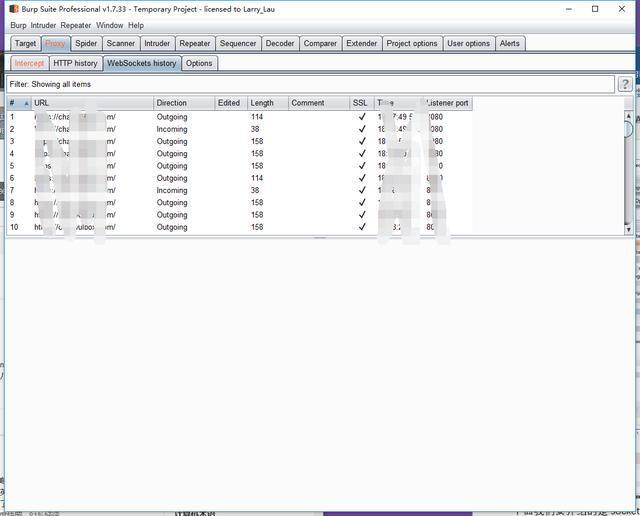Open the Intruder menu in the menu bar

pyautogui.click(x=43, y=25)
